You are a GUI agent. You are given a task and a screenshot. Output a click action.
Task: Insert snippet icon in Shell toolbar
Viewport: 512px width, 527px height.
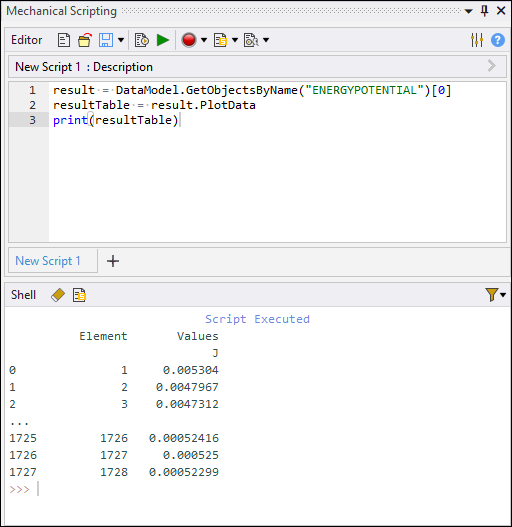click(x=79, y=295)
